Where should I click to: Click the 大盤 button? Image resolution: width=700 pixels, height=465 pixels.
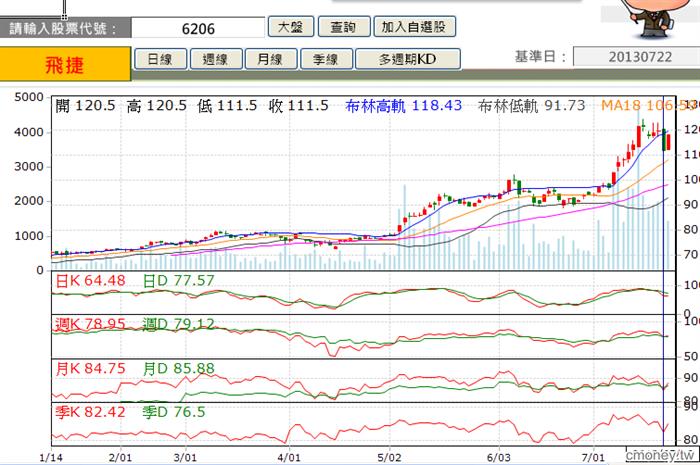tap(291, 27)
